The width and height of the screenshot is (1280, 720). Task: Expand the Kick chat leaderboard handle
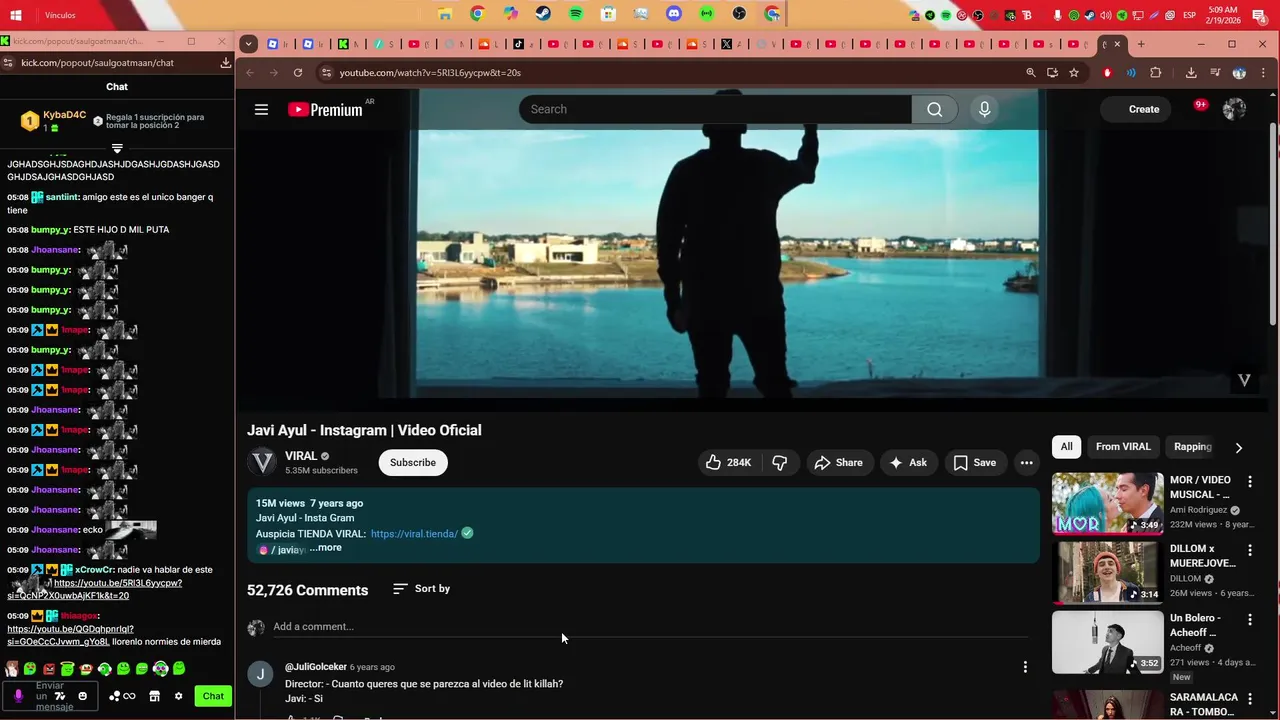click(x=117, y=148)
